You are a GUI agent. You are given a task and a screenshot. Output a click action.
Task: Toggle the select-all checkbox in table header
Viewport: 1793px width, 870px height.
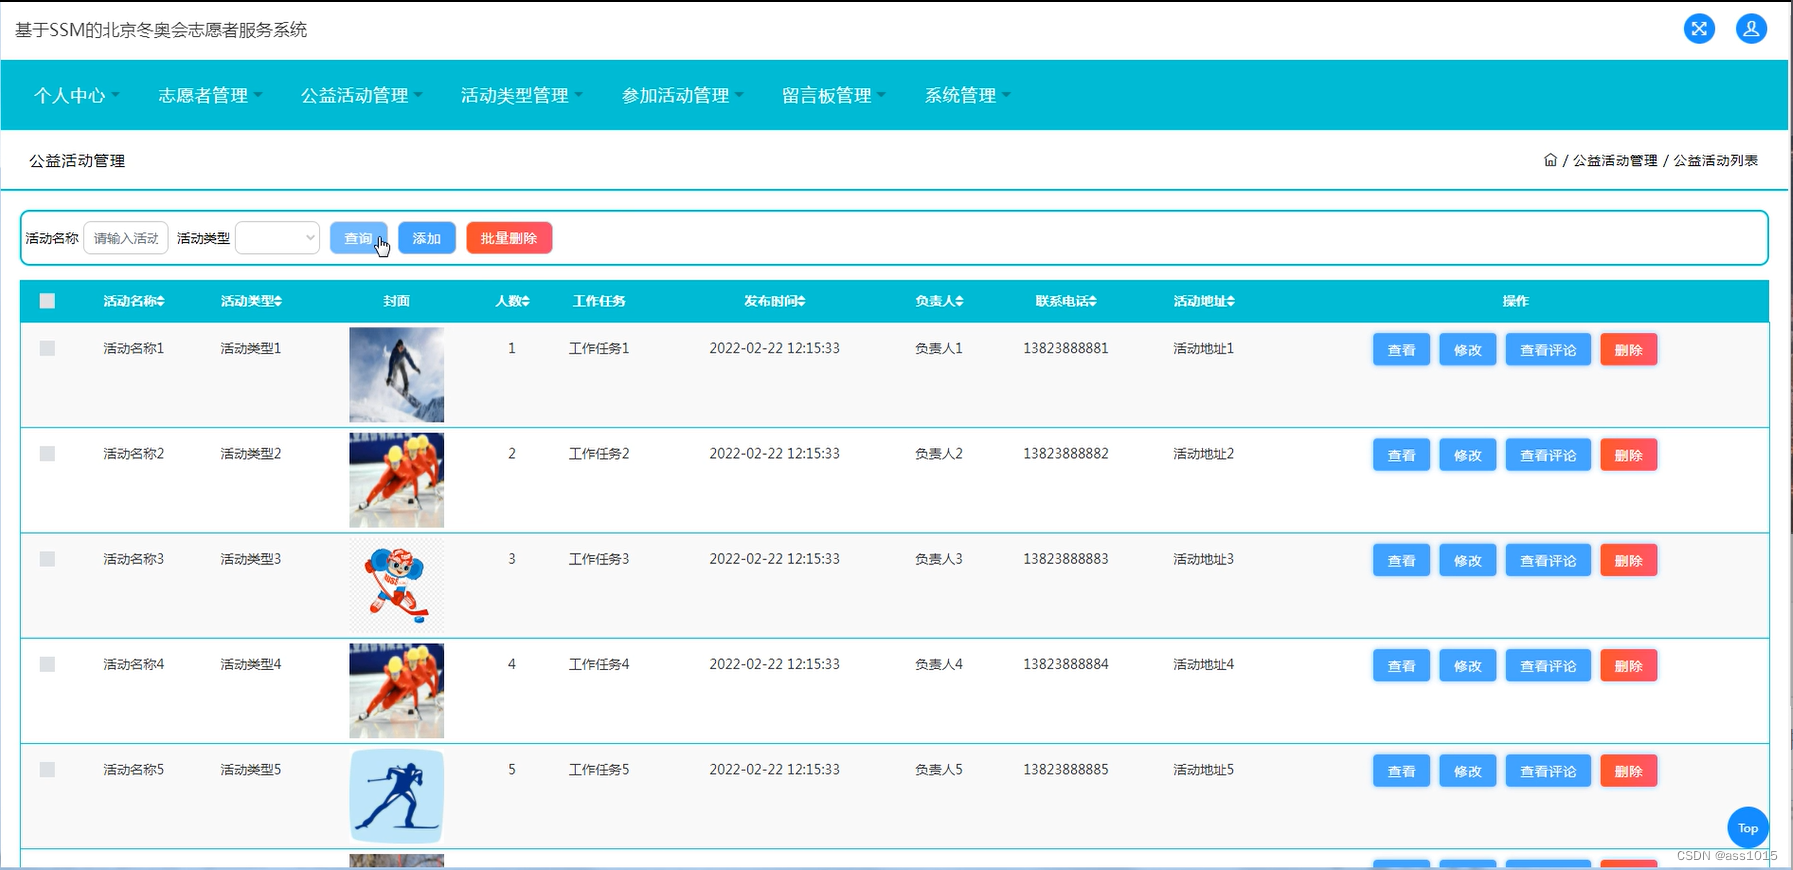pyautogui.click(x=47, y=301)
